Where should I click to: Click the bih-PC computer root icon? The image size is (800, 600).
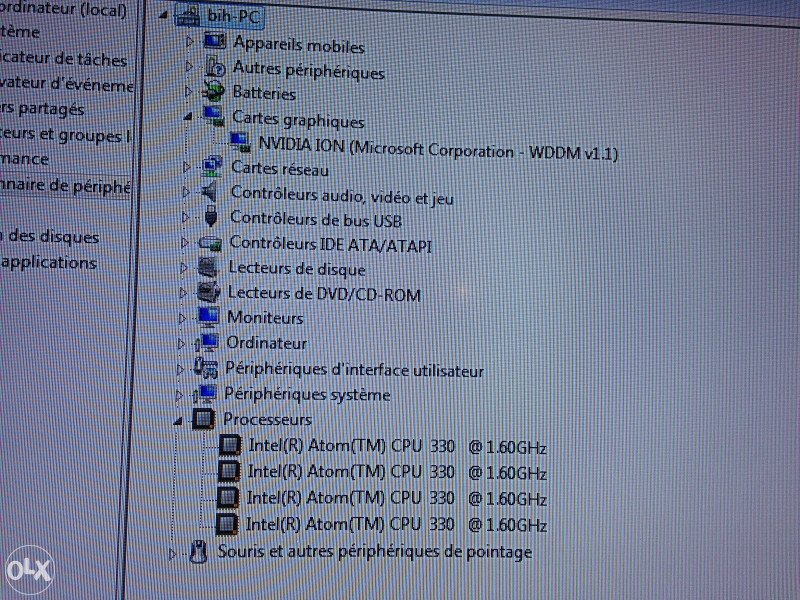(x=187, y=15)
